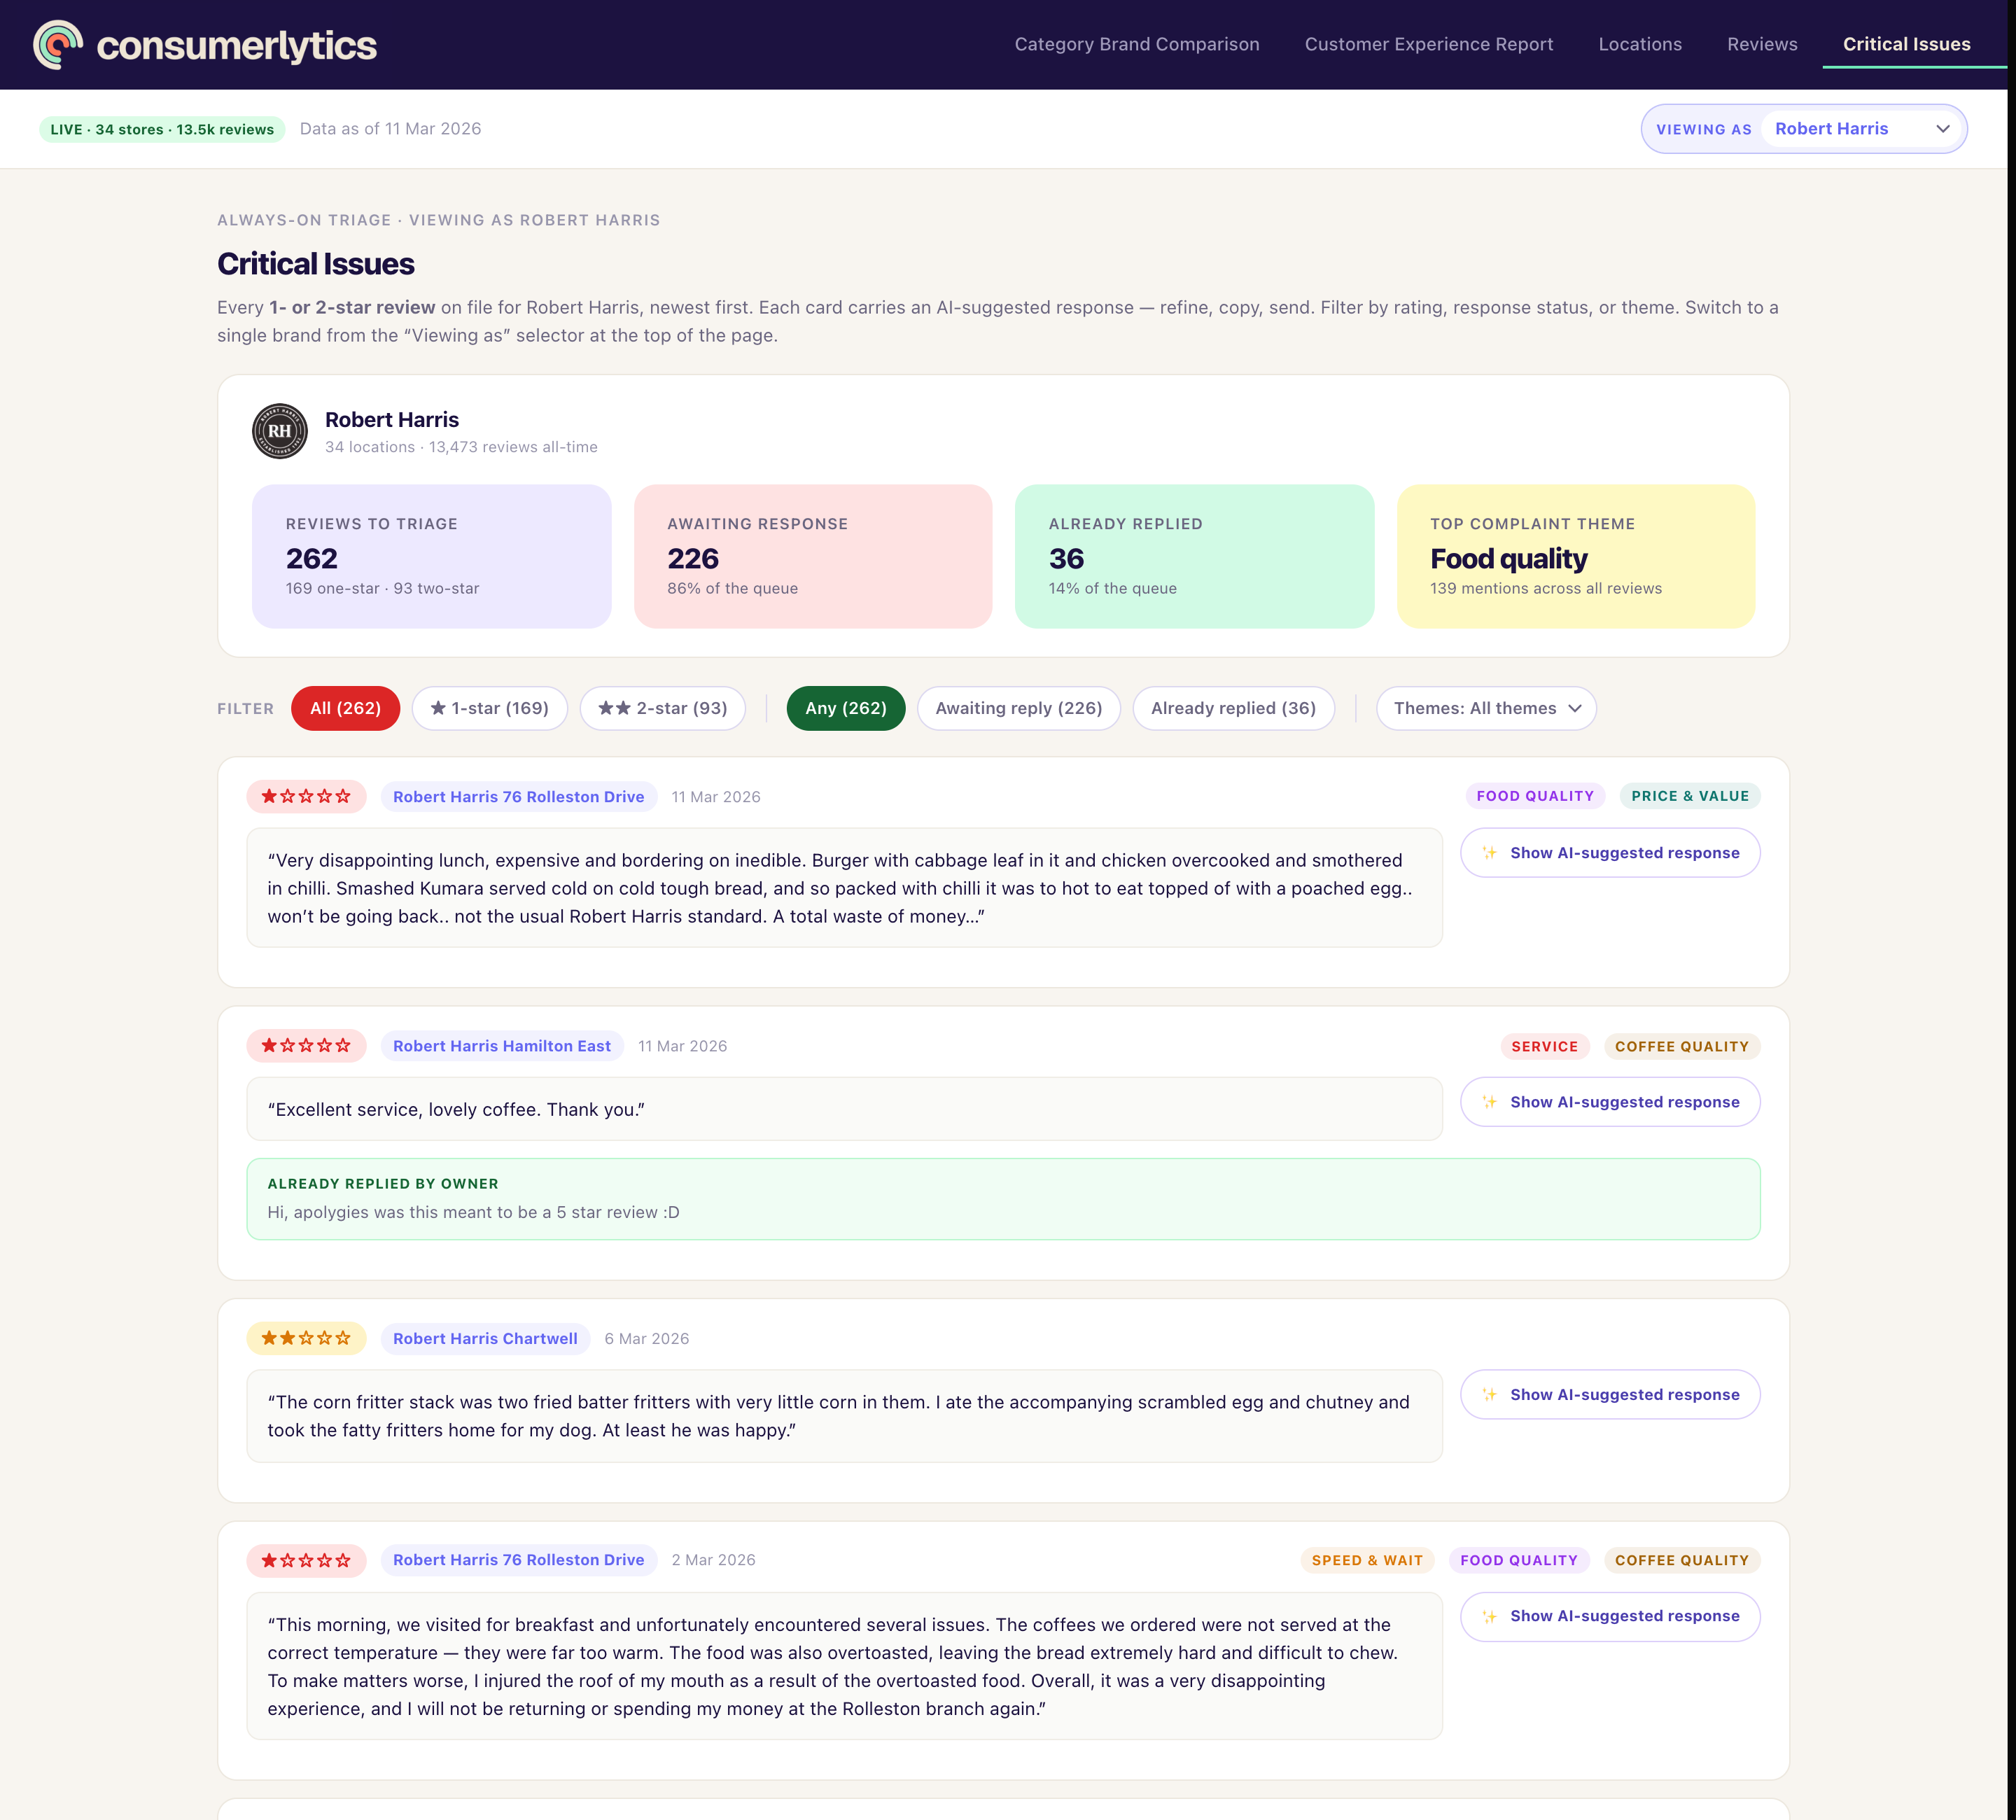The image size is (2016, 1820).
Task: Click the '6 Mar 2026' date on Chartwell review
Action: coord(646,1339)
